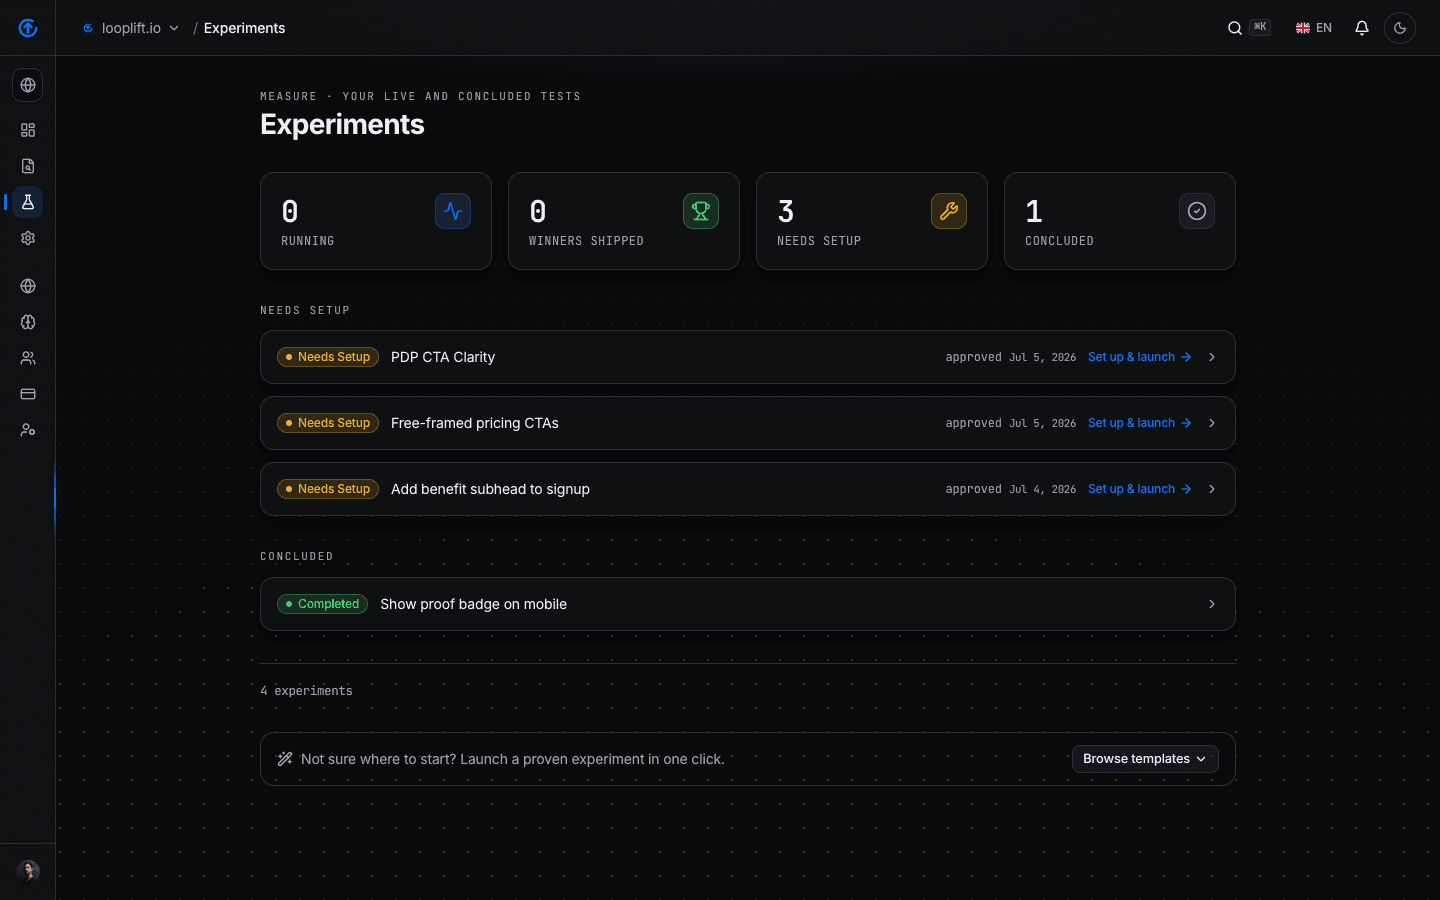This screenshot has height=900, width=1440.
Task: Click Set up & launch for Free-framed pricing CTAs
Action: [x=1139, y=423]
